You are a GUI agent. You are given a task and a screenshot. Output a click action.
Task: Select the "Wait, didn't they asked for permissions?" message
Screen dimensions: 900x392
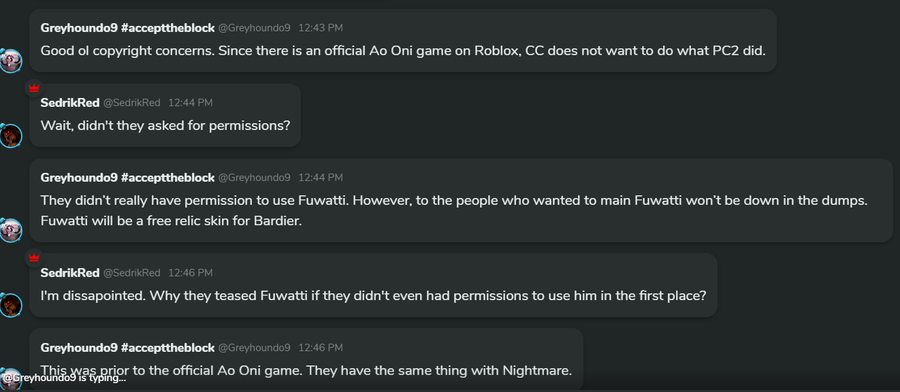165,115
